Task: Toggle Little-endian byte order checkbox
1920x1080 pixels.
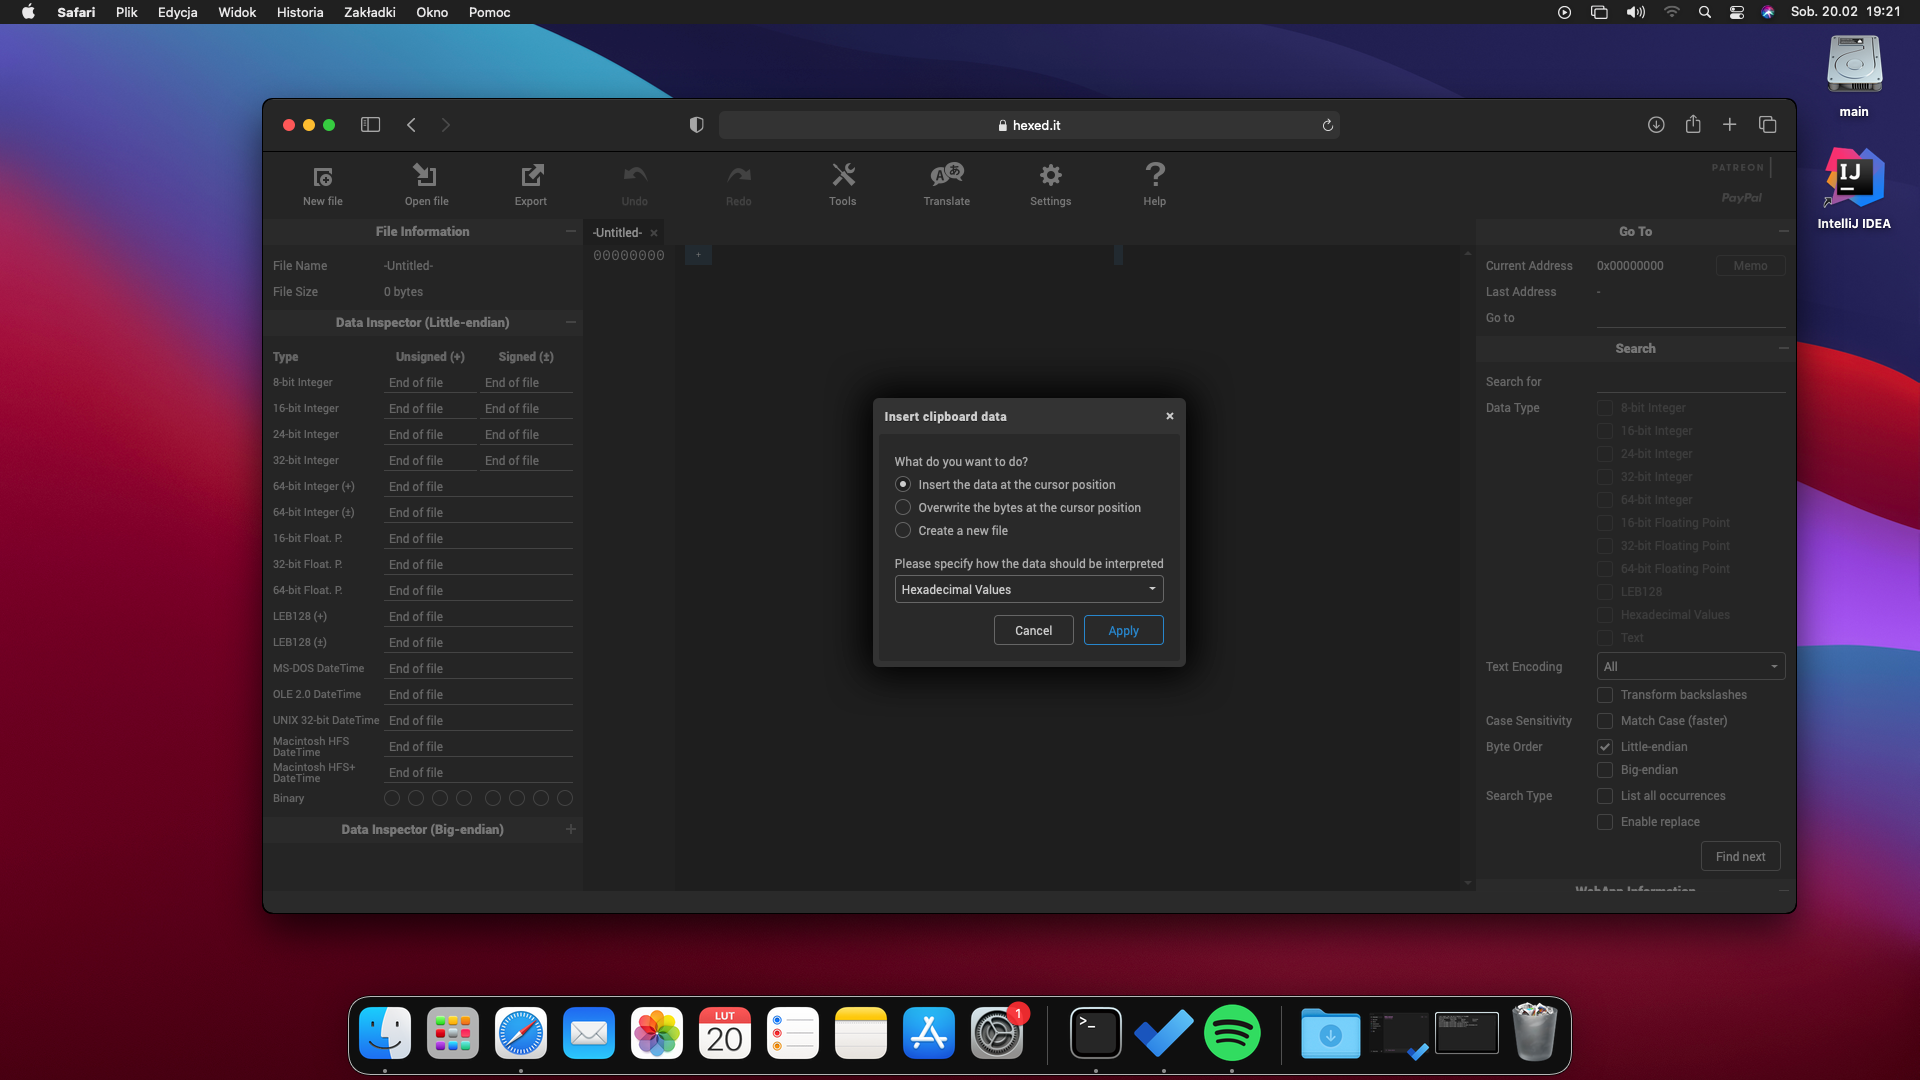Action: (x=1605, y=746)
